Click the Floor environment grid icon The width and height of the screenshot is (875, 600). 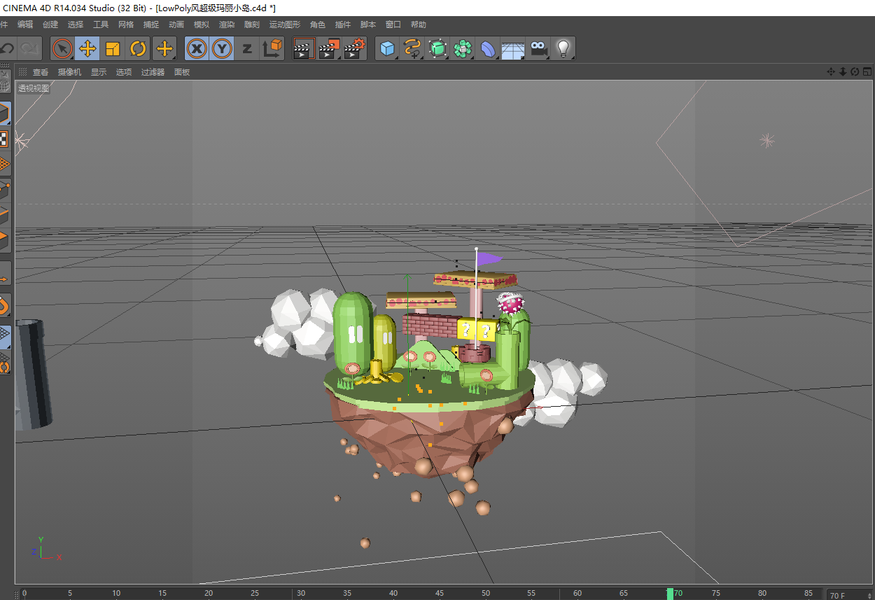513,49
